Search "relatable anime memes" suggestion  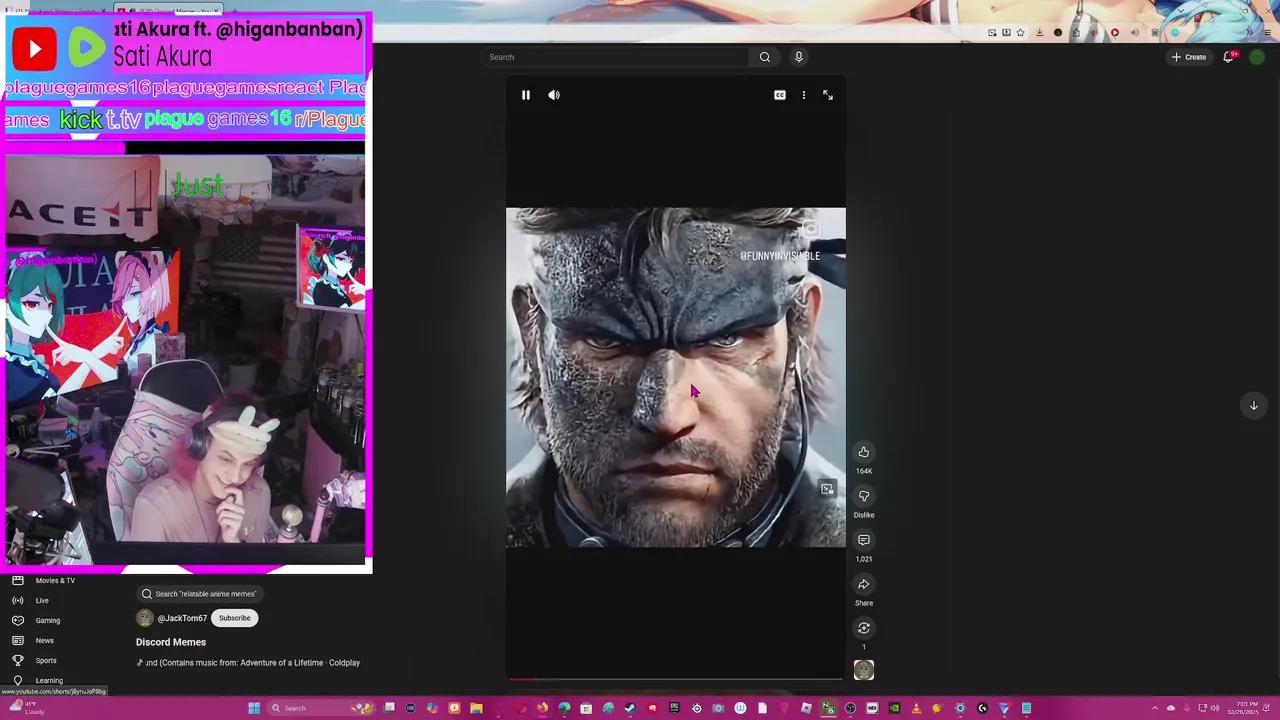click(x=198, y=594)
